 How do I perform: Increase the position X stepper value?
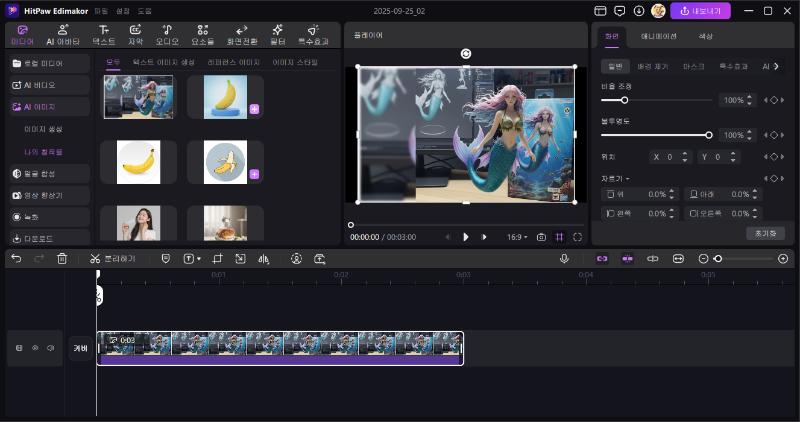[x=685, y=154]
